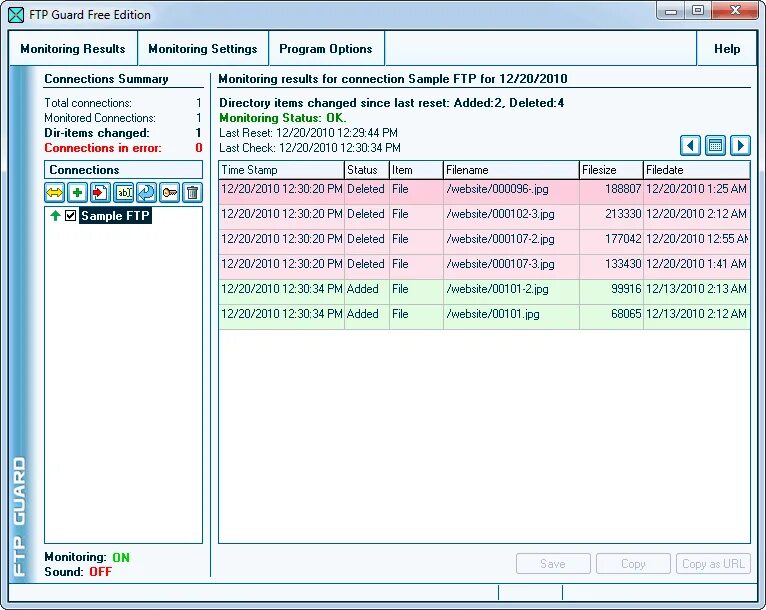Screen dimensions: 766x610
Task: Select filename /website/000107-2.jpg
Action: pos(500,239)
